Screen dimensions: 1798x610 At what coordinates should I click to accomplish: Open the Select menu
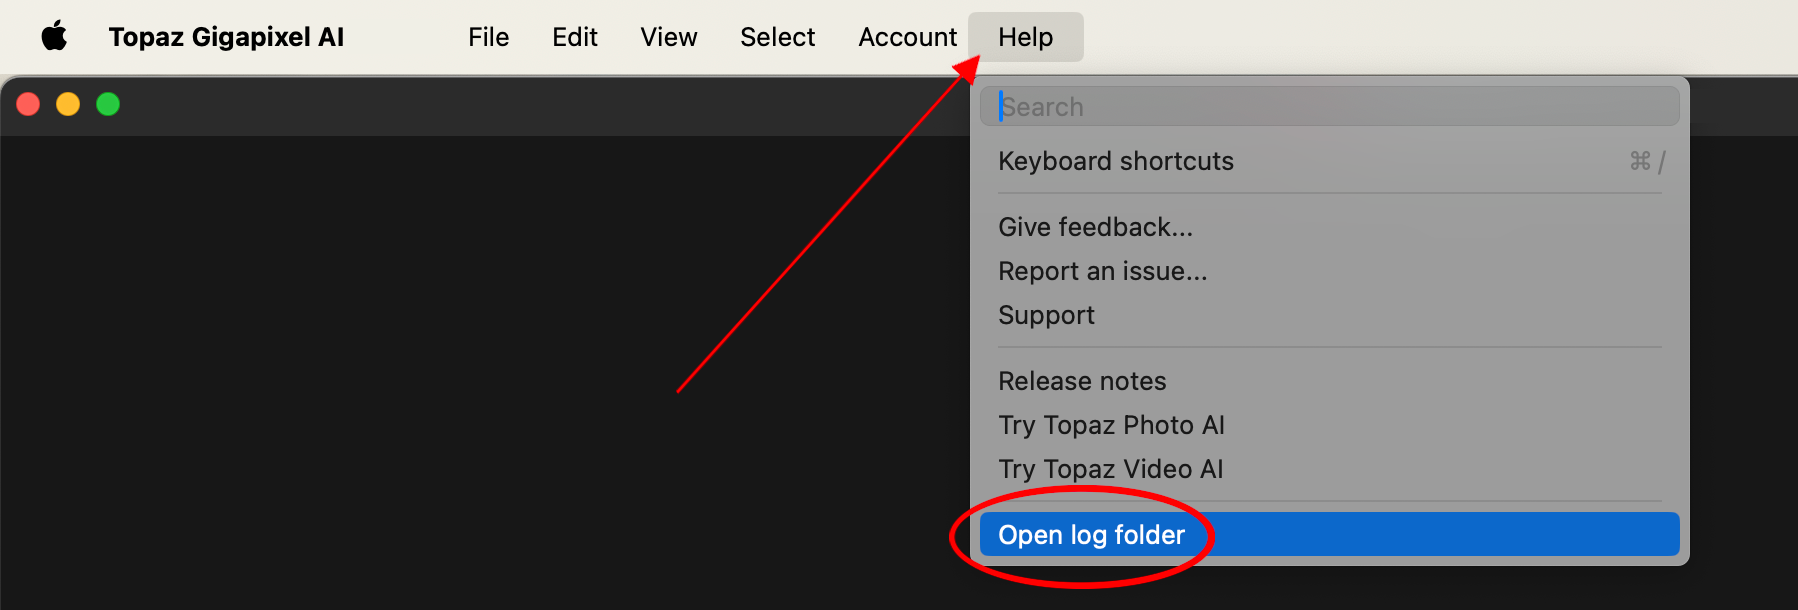[x=777, y=36]
